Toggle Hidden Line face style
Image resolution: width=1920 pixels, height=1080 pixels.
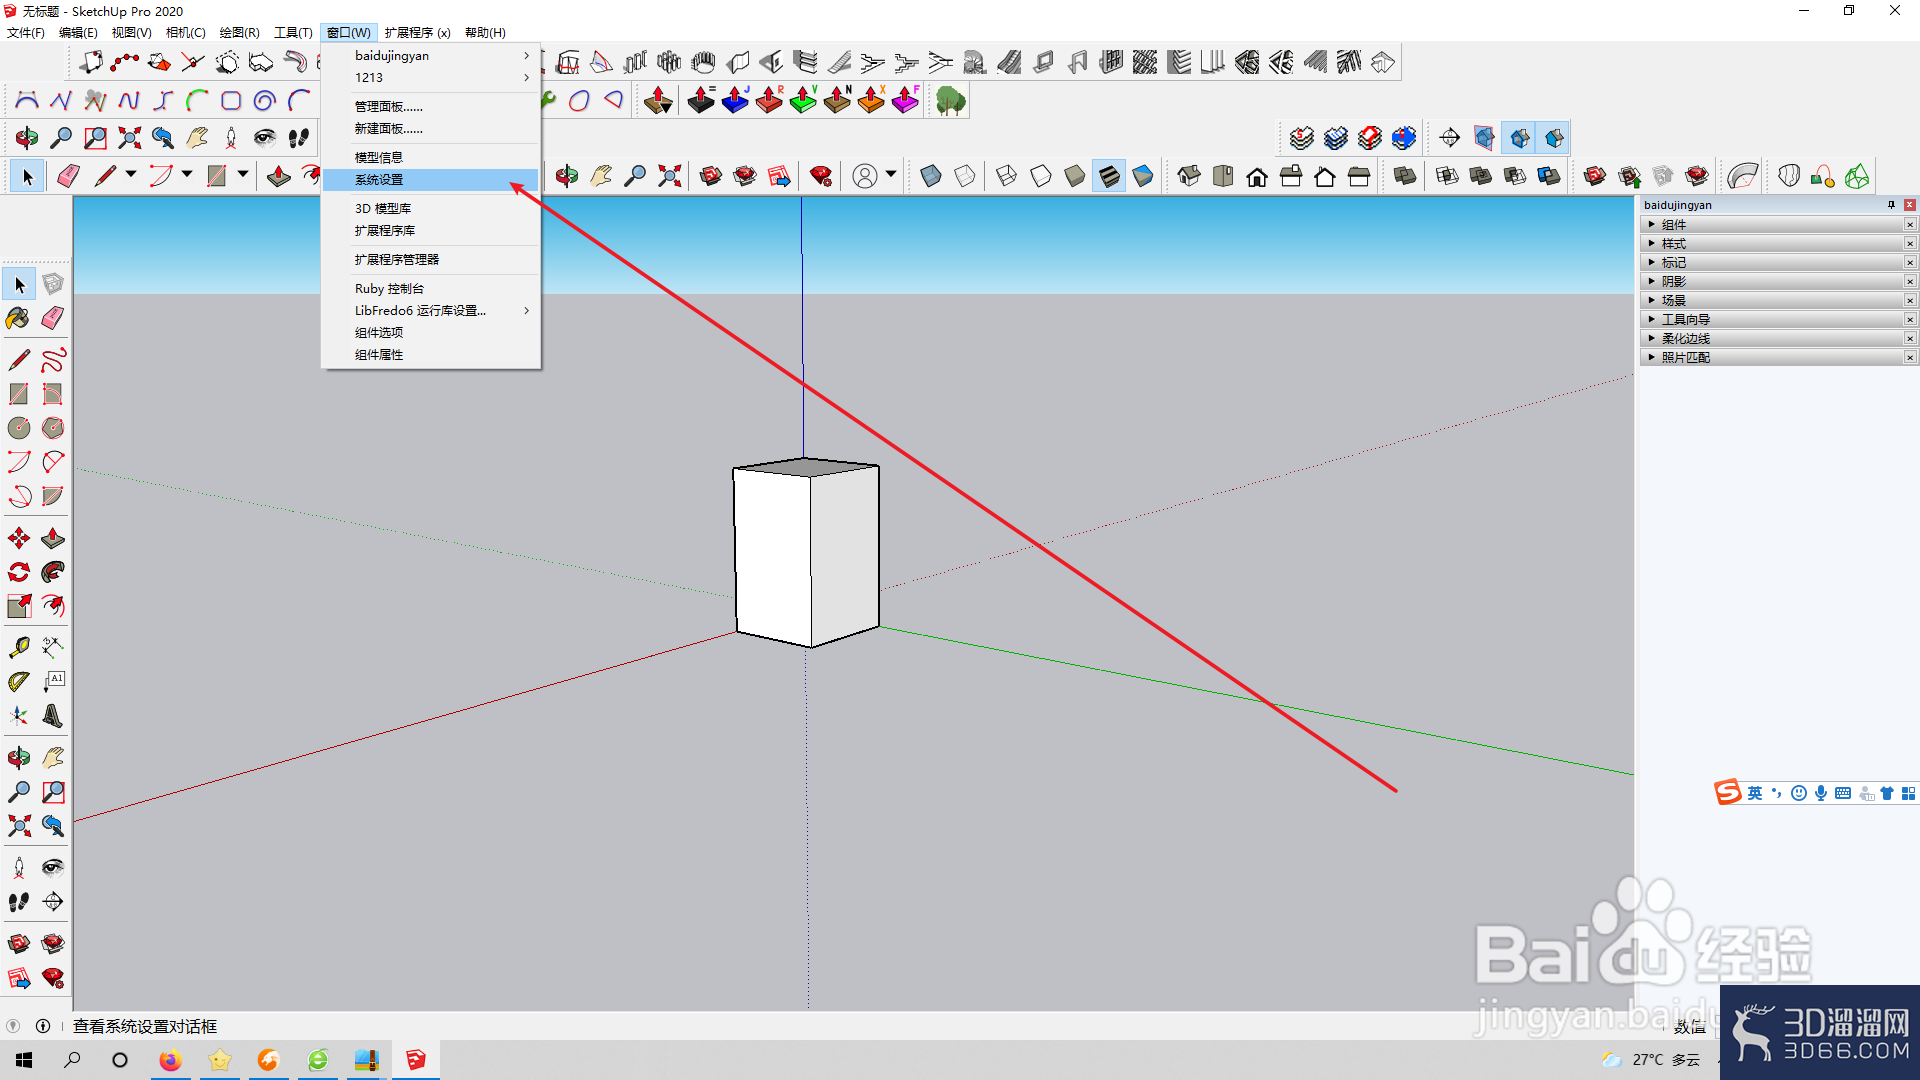click(x=1041, y=177)
